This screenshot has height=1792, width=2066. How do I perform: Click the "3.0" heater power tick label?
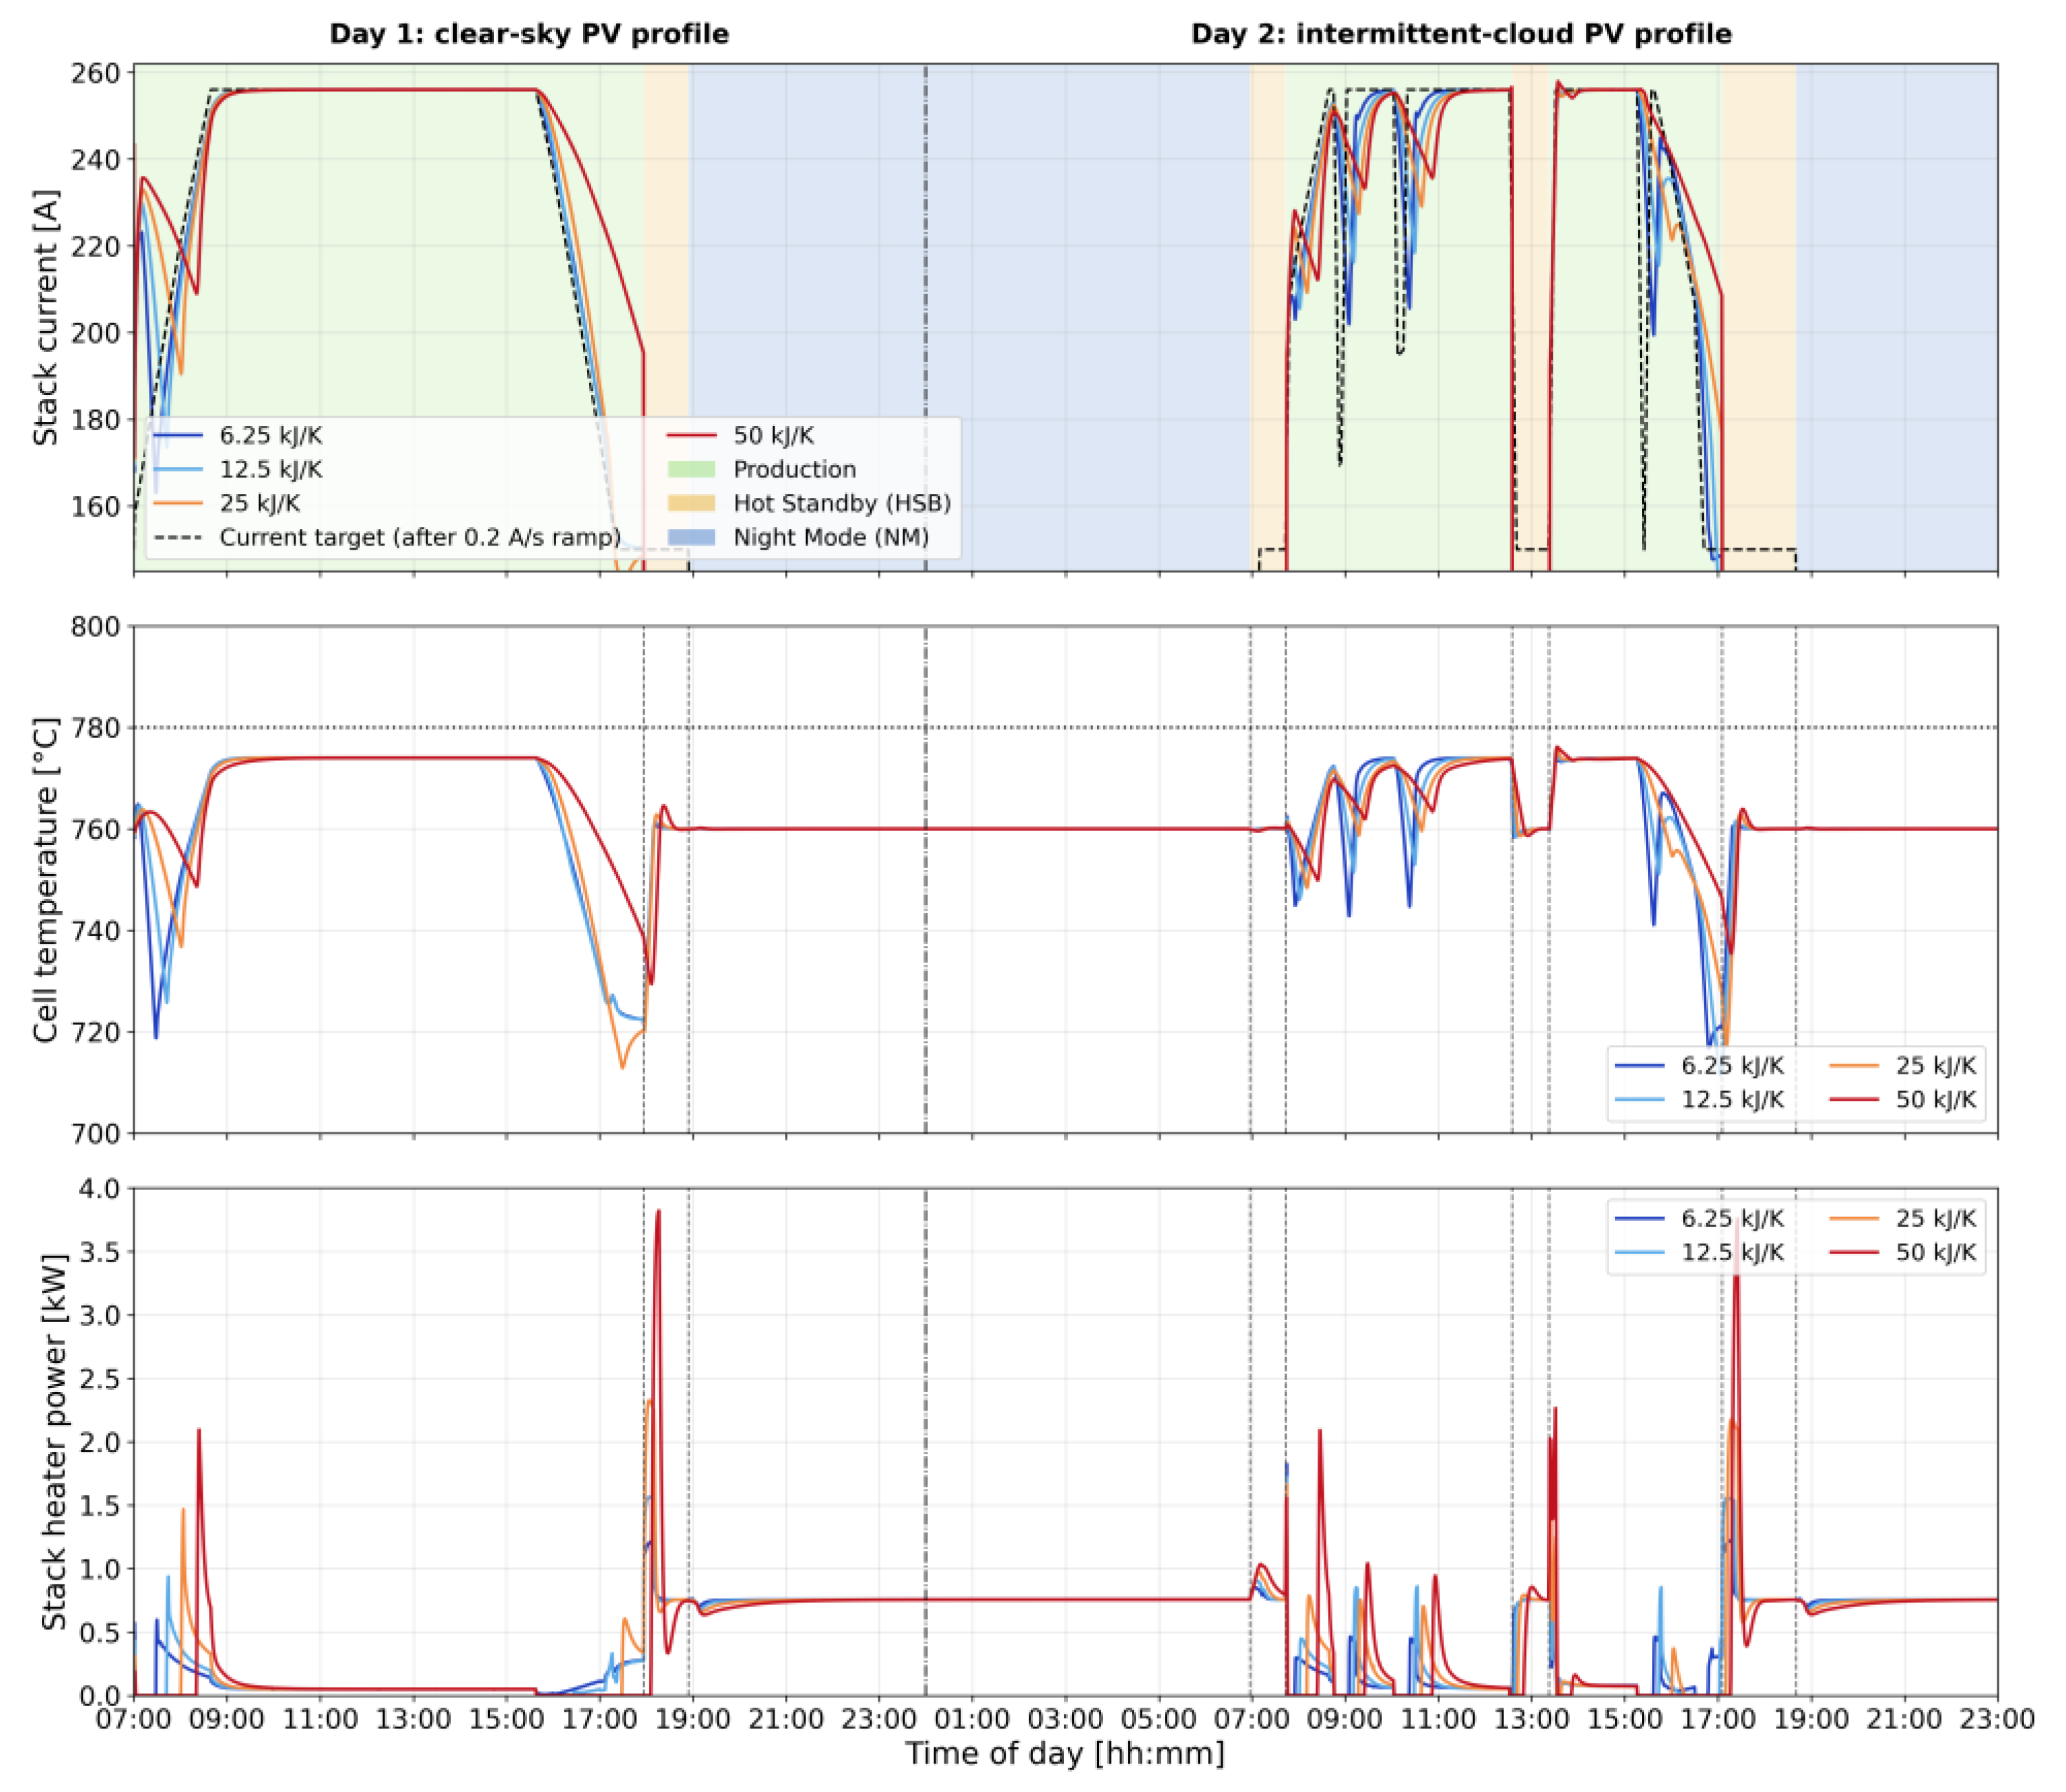pyautogui.click(x=101, y=1316)
